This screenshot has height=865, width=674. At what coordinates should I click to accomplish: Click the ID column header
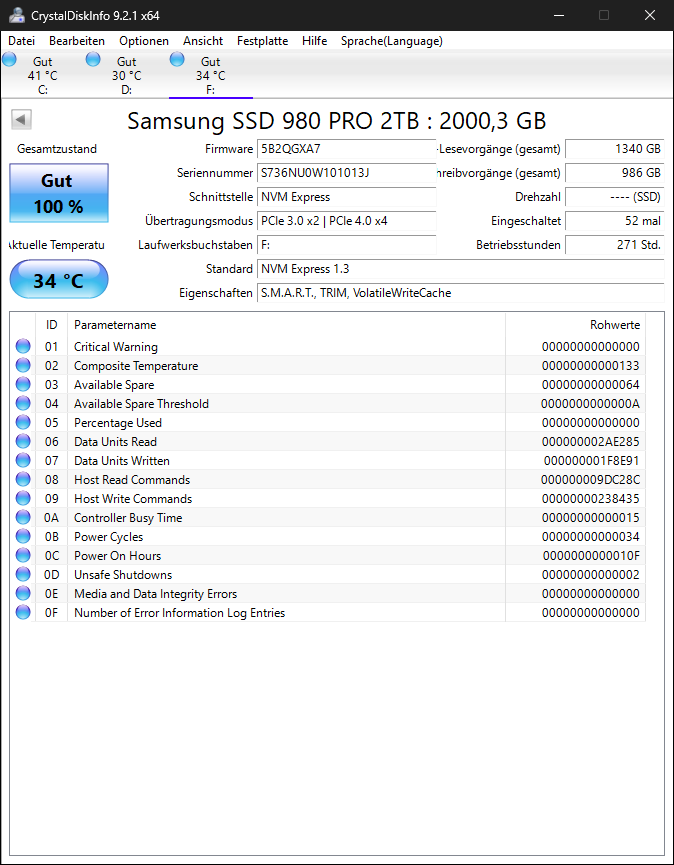(x=51, y=324)
